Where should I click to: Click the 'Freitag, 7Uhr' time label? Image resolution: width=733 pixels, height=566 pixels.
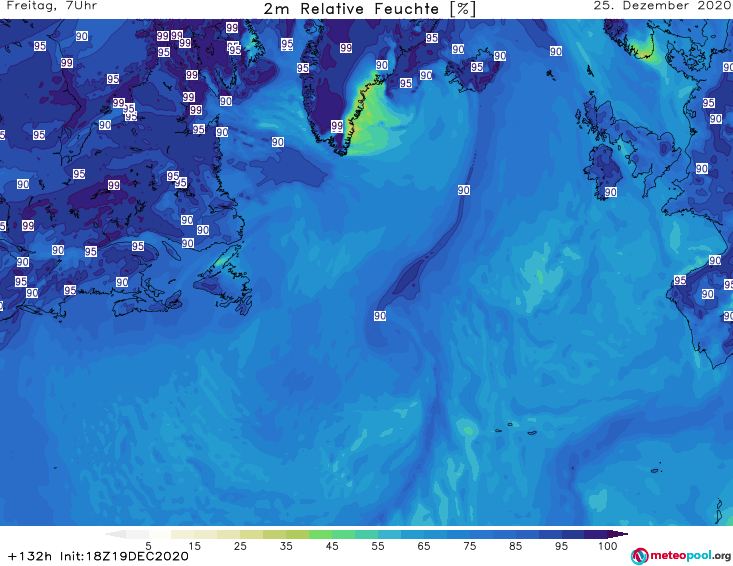tap(52, 6)
